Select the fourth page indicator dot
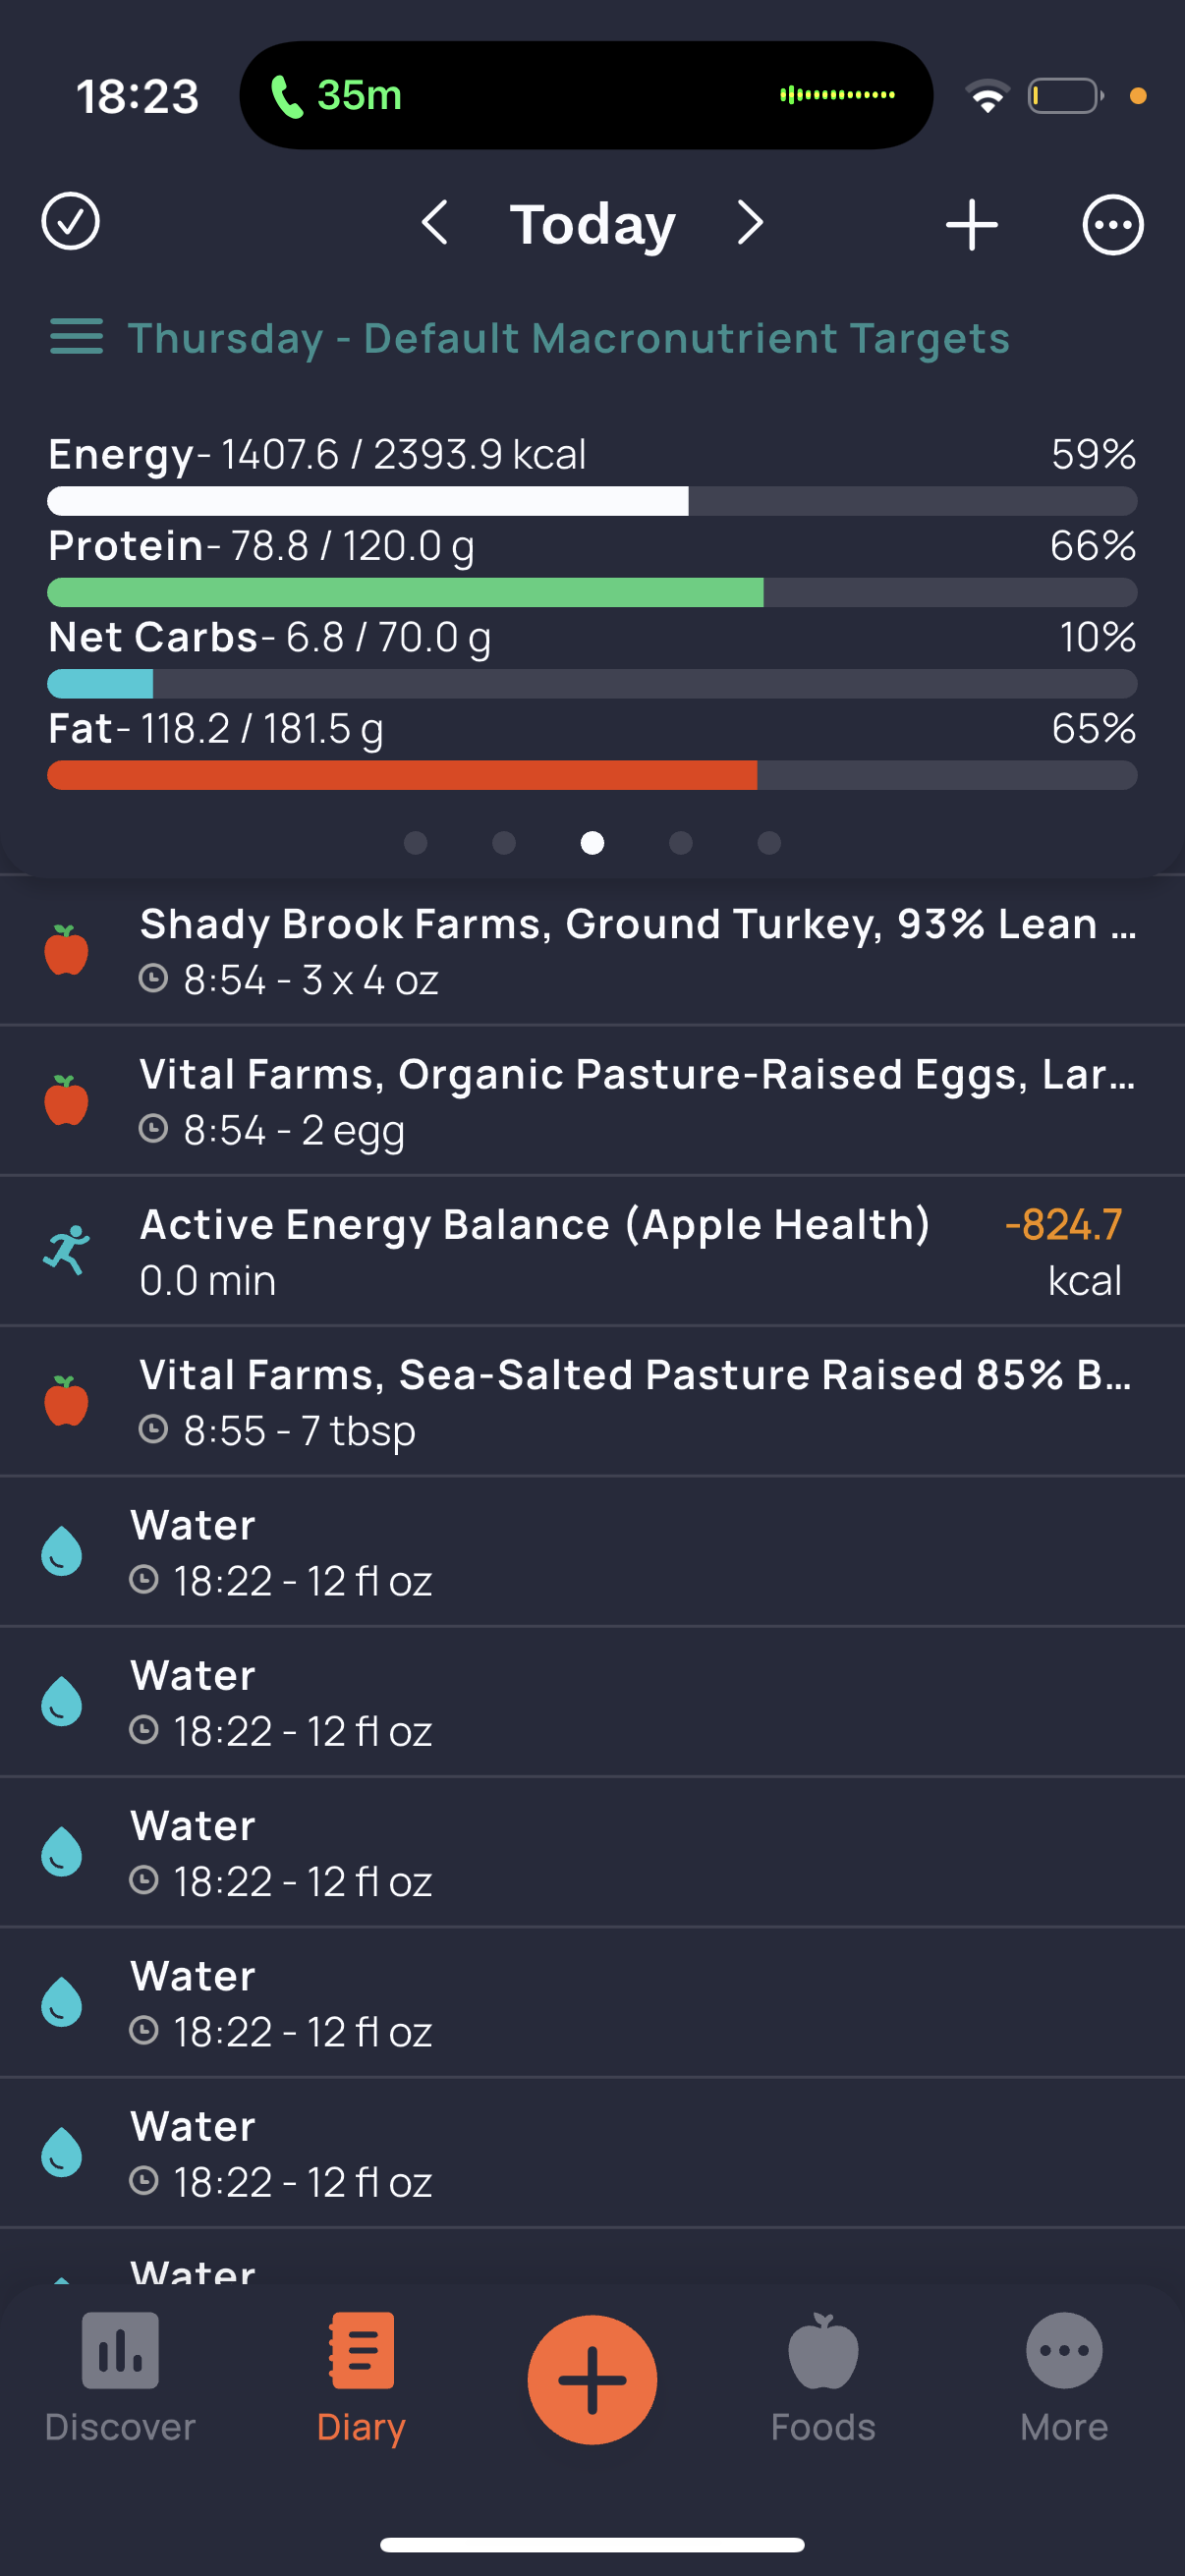 coord(681,843)
